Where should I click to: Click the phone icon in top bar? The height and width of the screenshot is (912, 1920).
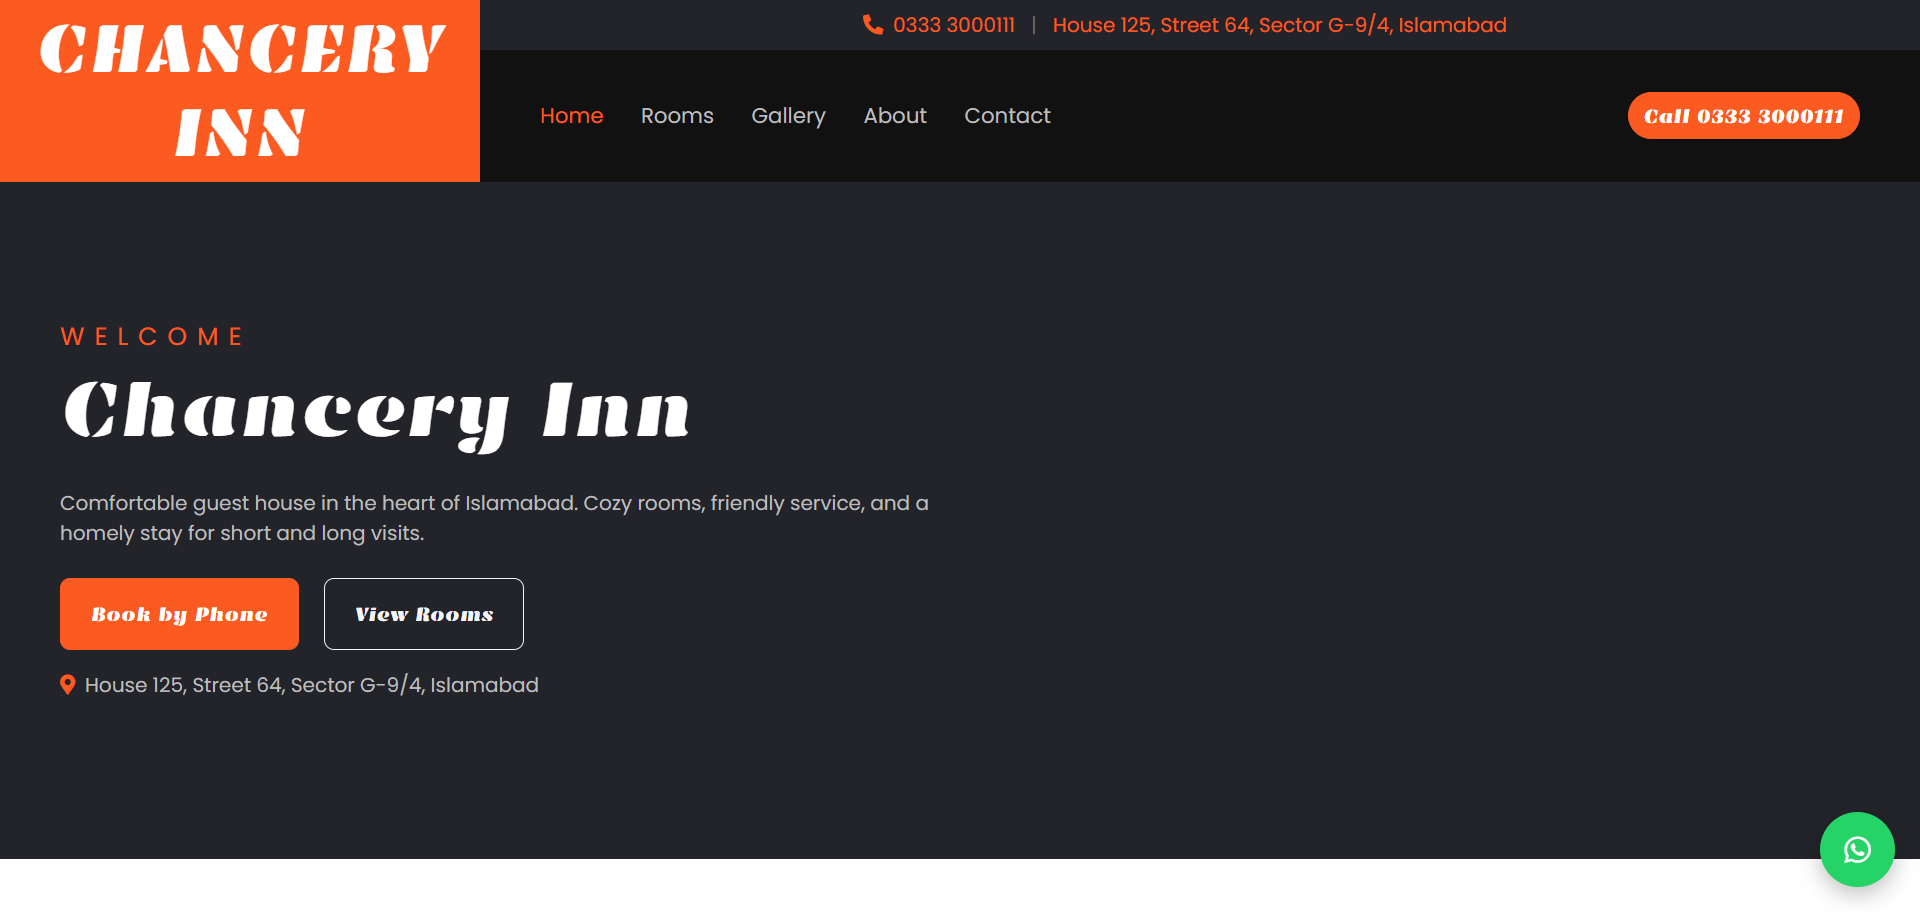(x=872, y=25)
